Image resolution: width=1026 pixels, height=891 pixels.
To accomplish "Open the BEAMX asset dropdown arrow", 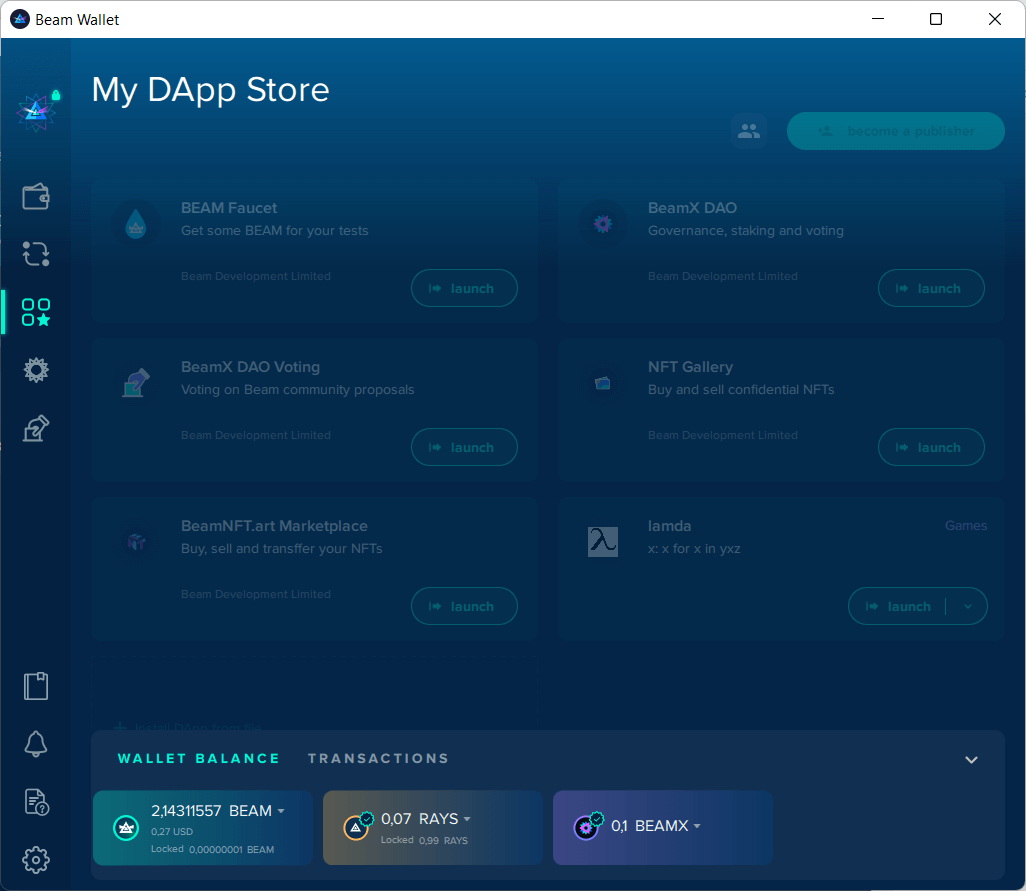I will tap(697, 827).
